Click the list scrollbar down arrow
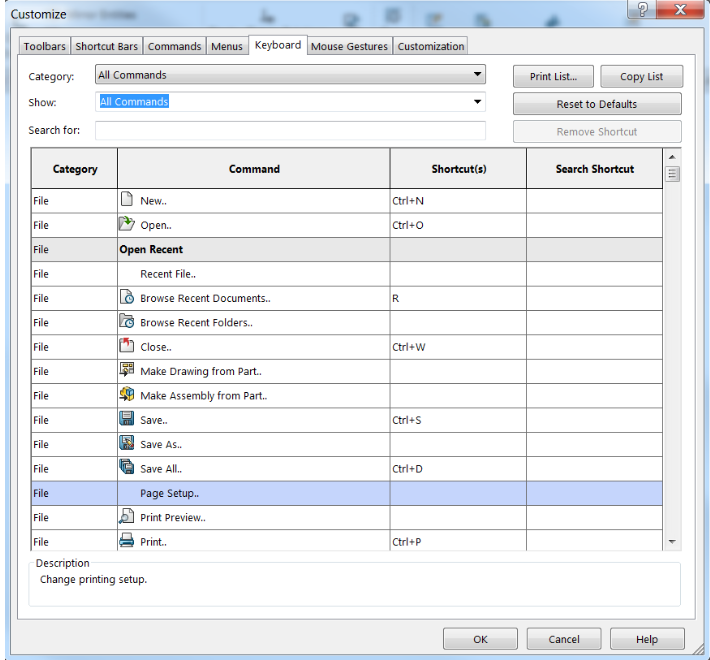The height and width of the screenshot is (660, 710). point(672,541)
